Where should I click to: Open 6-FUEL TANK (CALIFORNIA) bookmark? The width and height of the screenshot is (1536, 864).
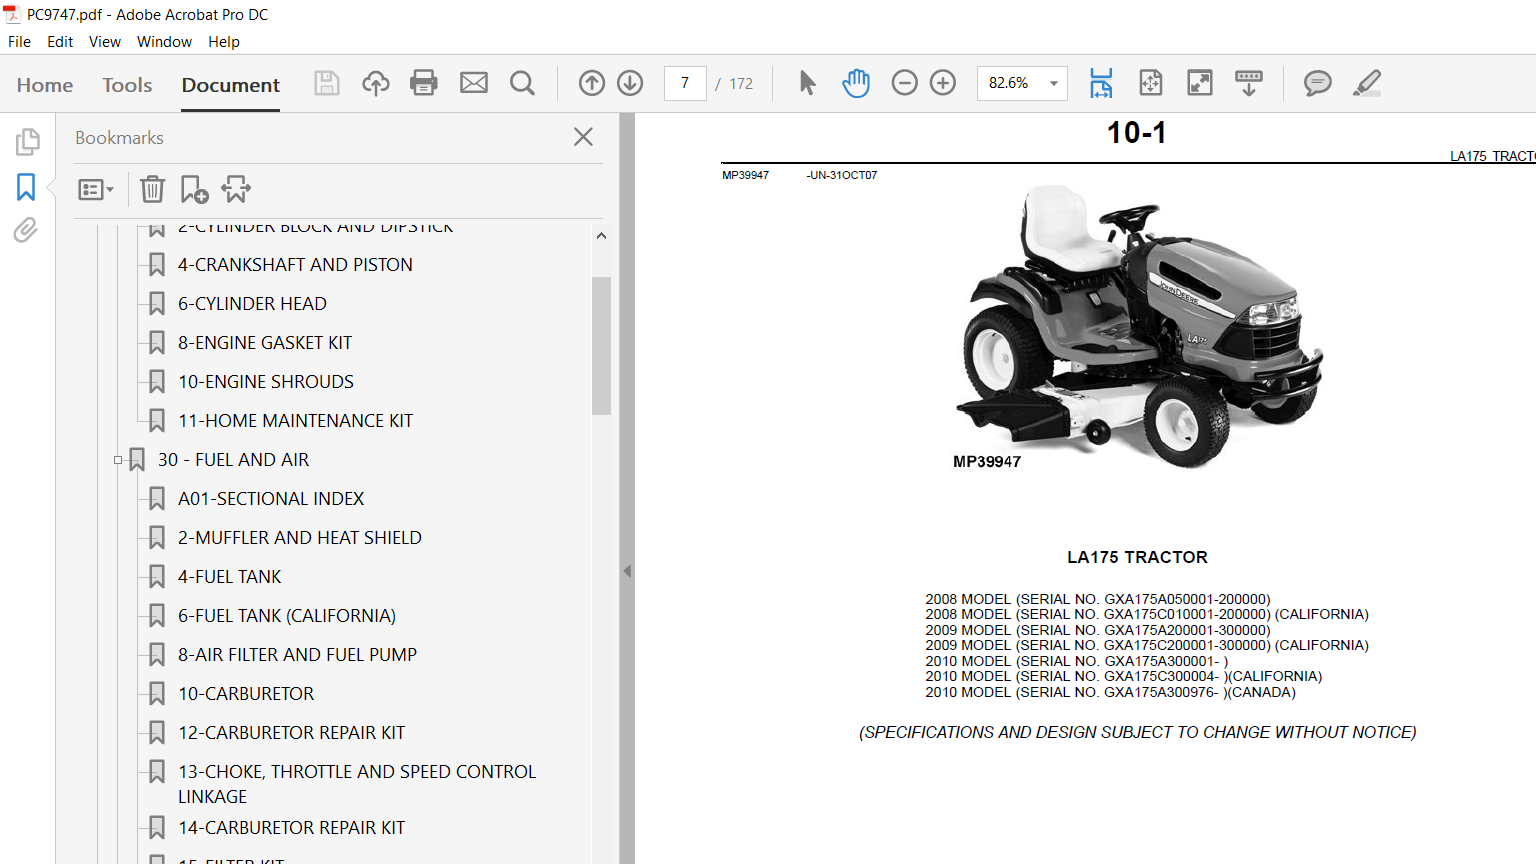pyautogui.click(x=287, y=616)
